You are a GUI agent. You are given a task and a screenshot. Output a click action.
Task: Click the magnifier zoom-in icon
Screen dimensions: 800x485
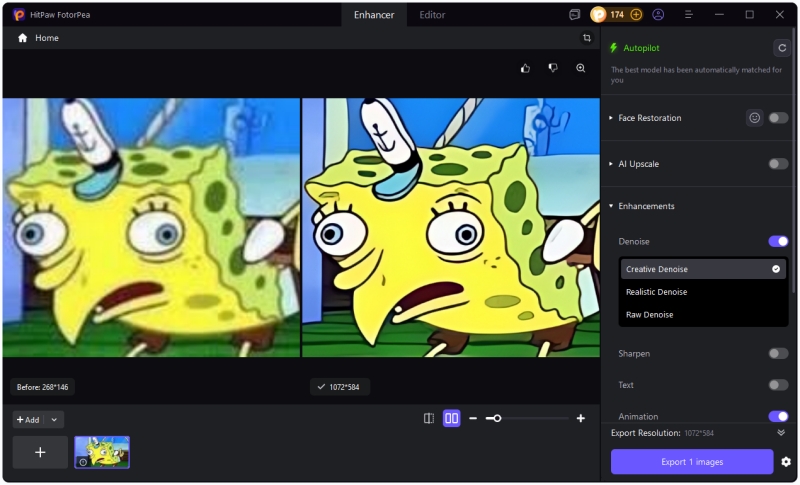pos(581,68)
